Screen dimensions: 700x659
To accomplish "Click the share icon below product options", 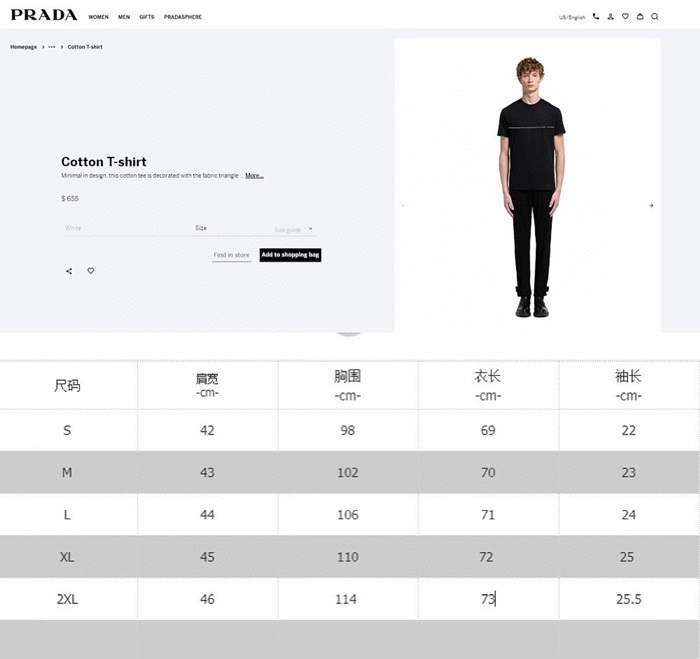I will pos(69,271).
